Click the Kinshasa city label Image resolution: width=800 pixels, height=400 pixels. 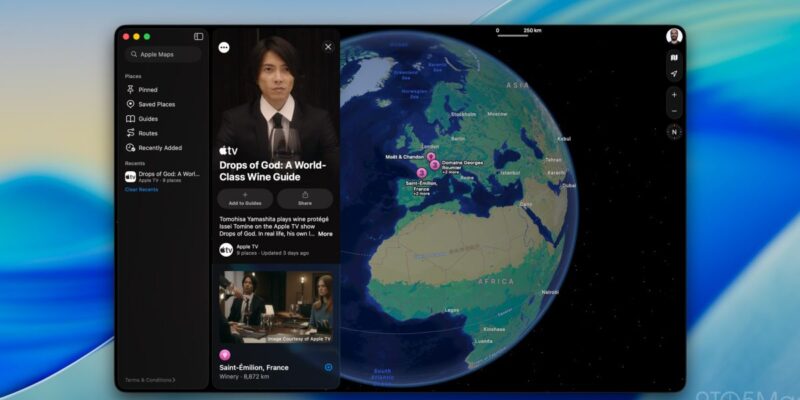click(x=494, y=330)
